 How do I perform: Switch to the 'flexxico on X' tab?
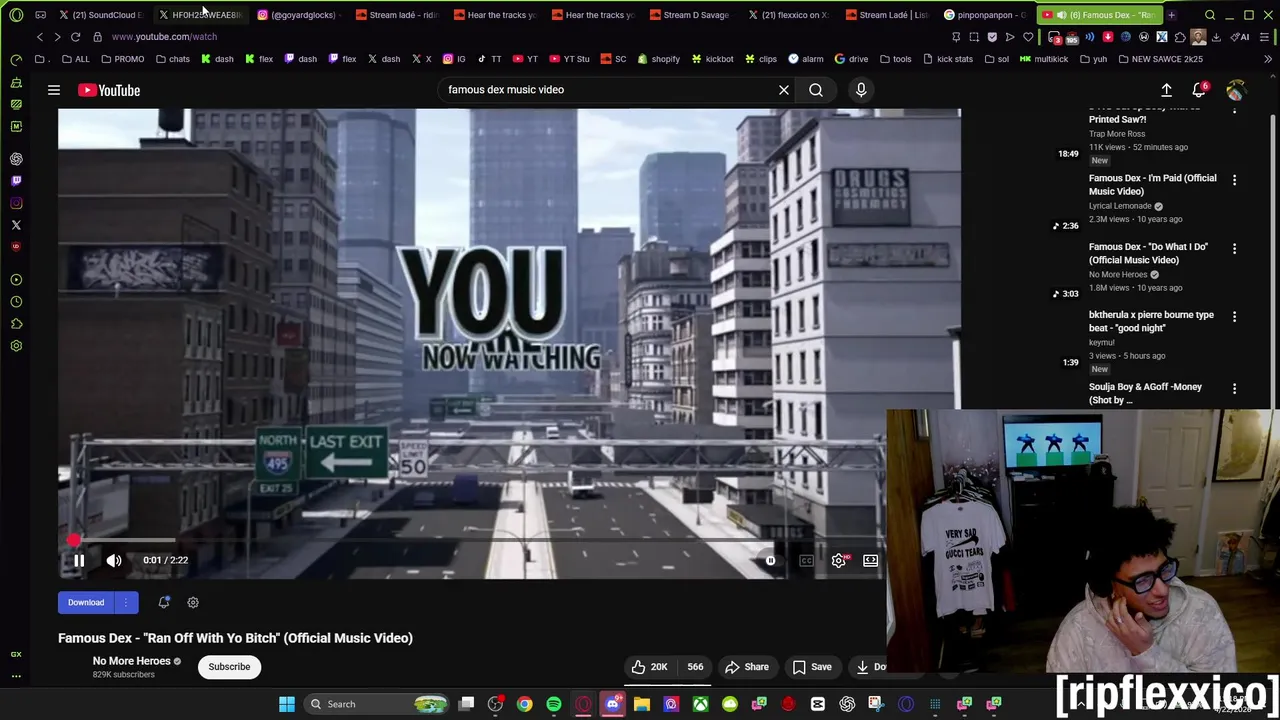pyautogui.click(x=789, y=15)
